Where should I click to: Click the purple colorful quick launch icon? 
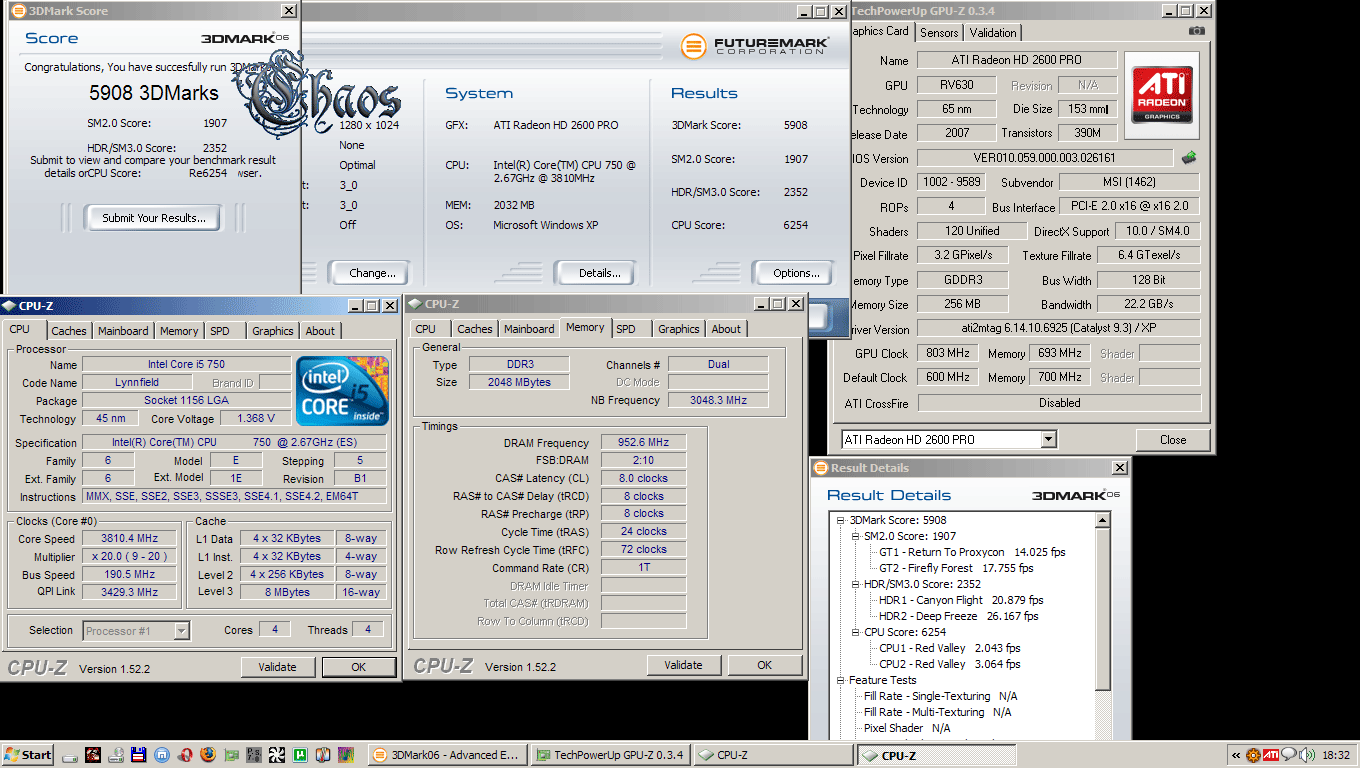(346, 755)
